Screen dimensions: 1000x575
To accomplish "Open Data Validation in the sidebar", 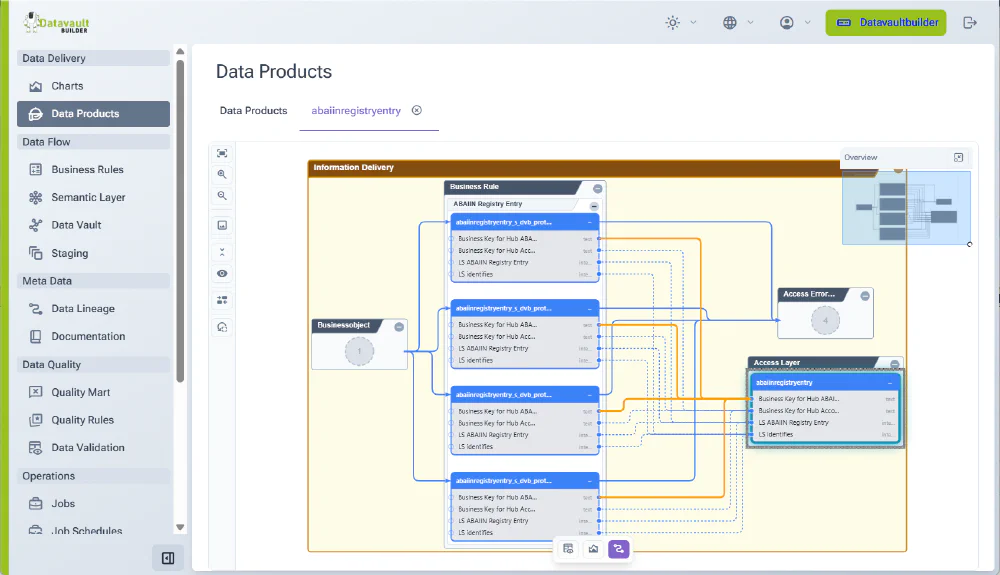I will tap(93, 448).
